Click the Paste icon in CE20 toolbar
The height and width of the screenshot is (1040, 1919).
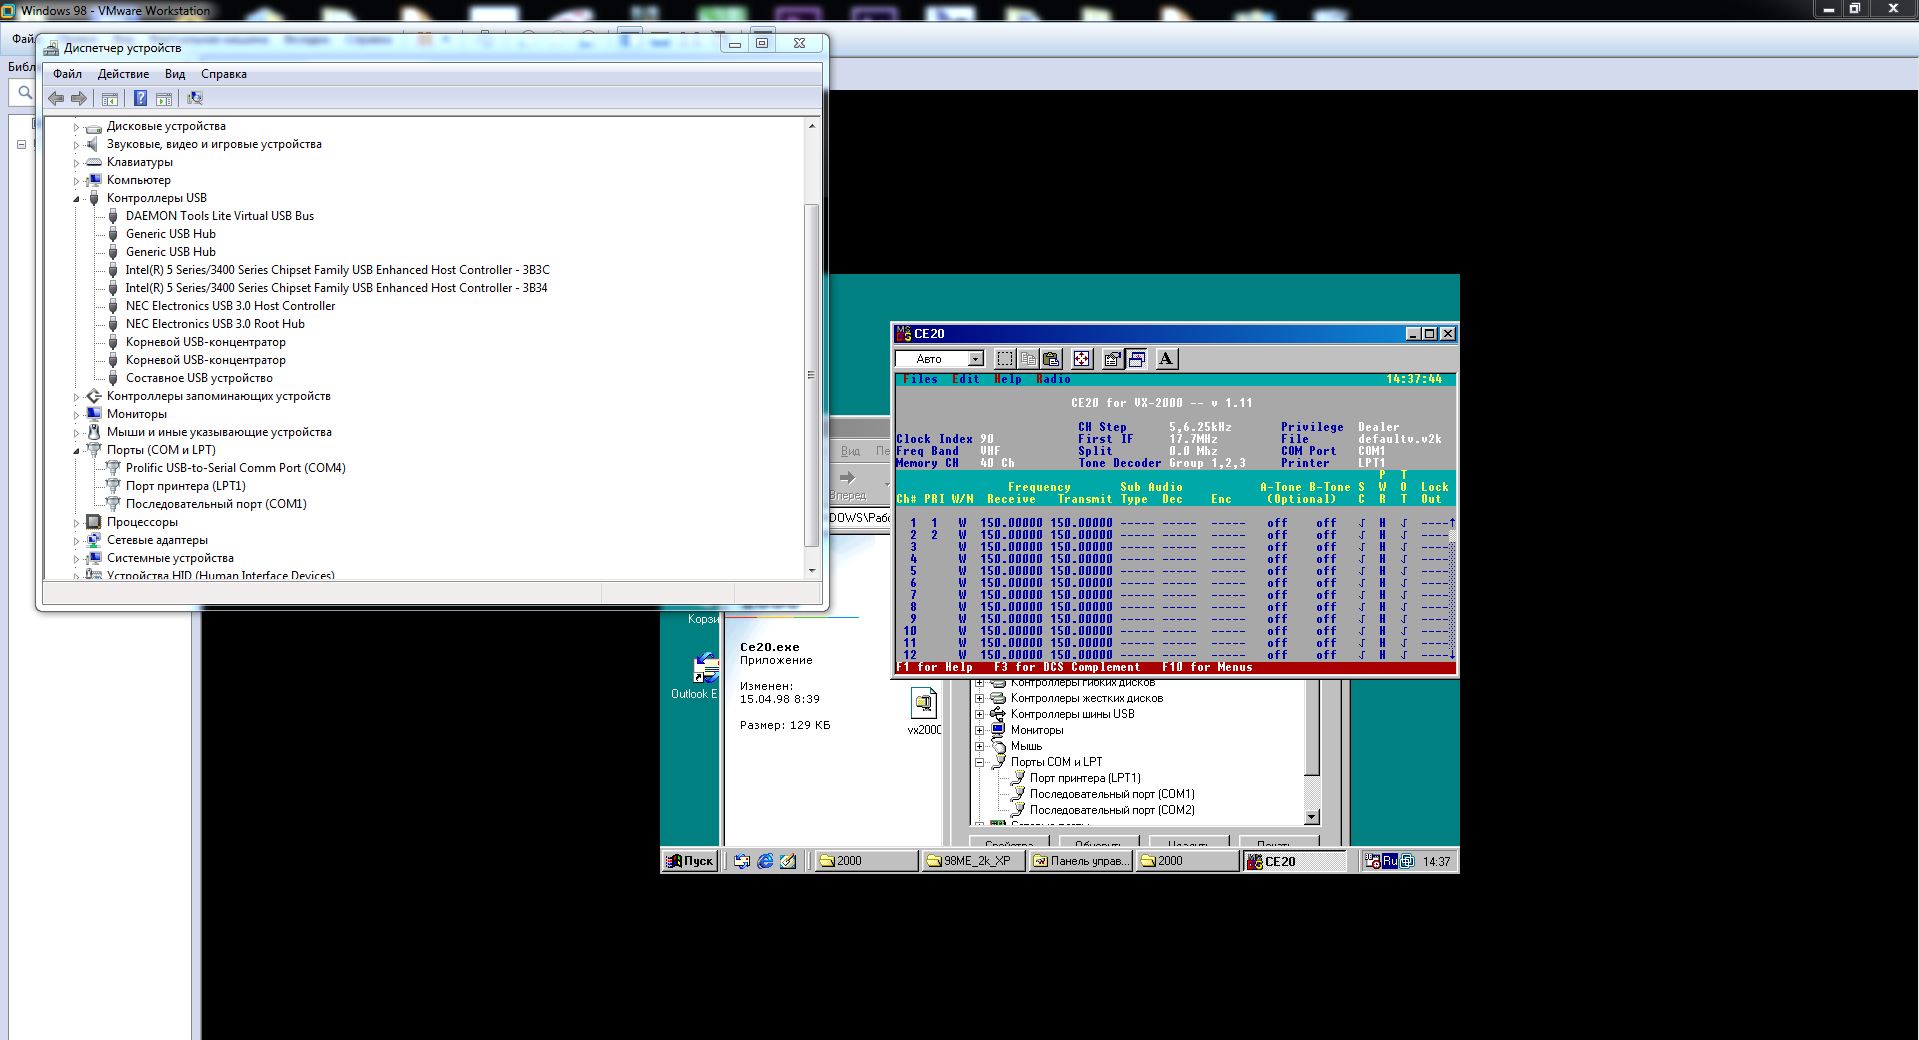click(1051, 359)
